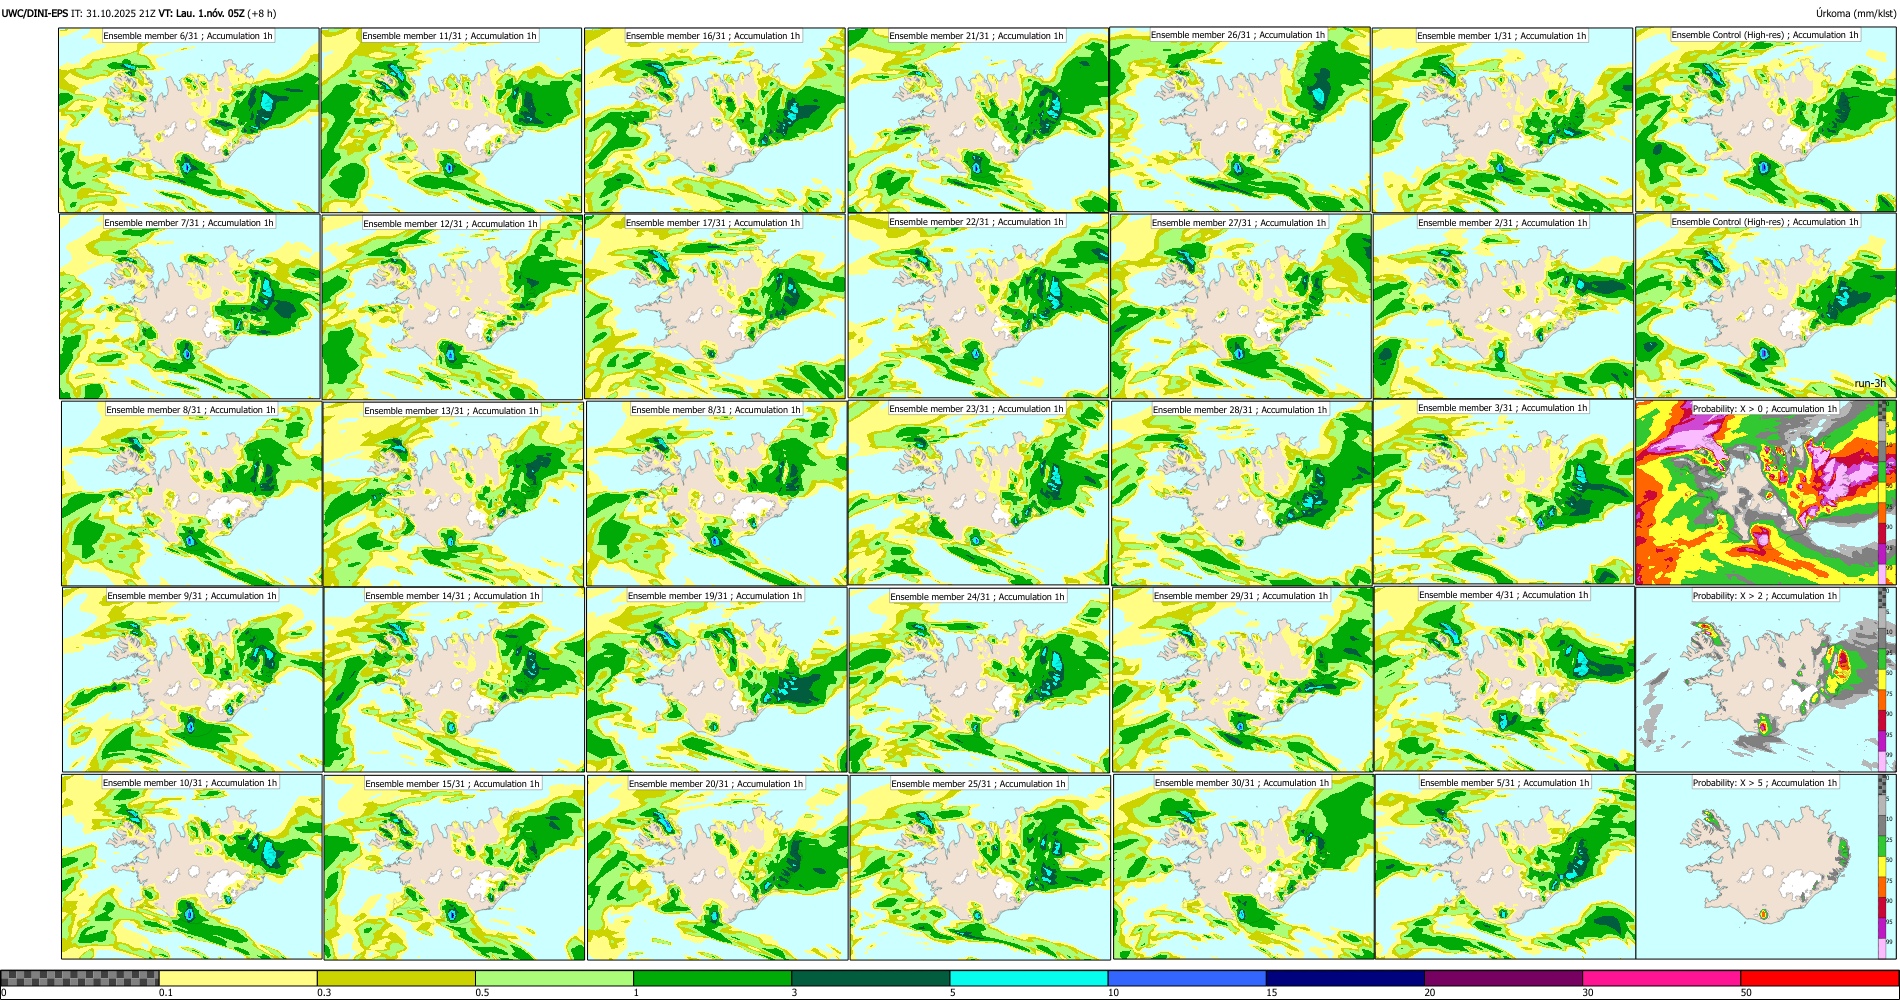Viewport: 1900px width, 1000px height.
Task: Select the Ensemble member 13/31 map
Action: pos(453,494)
